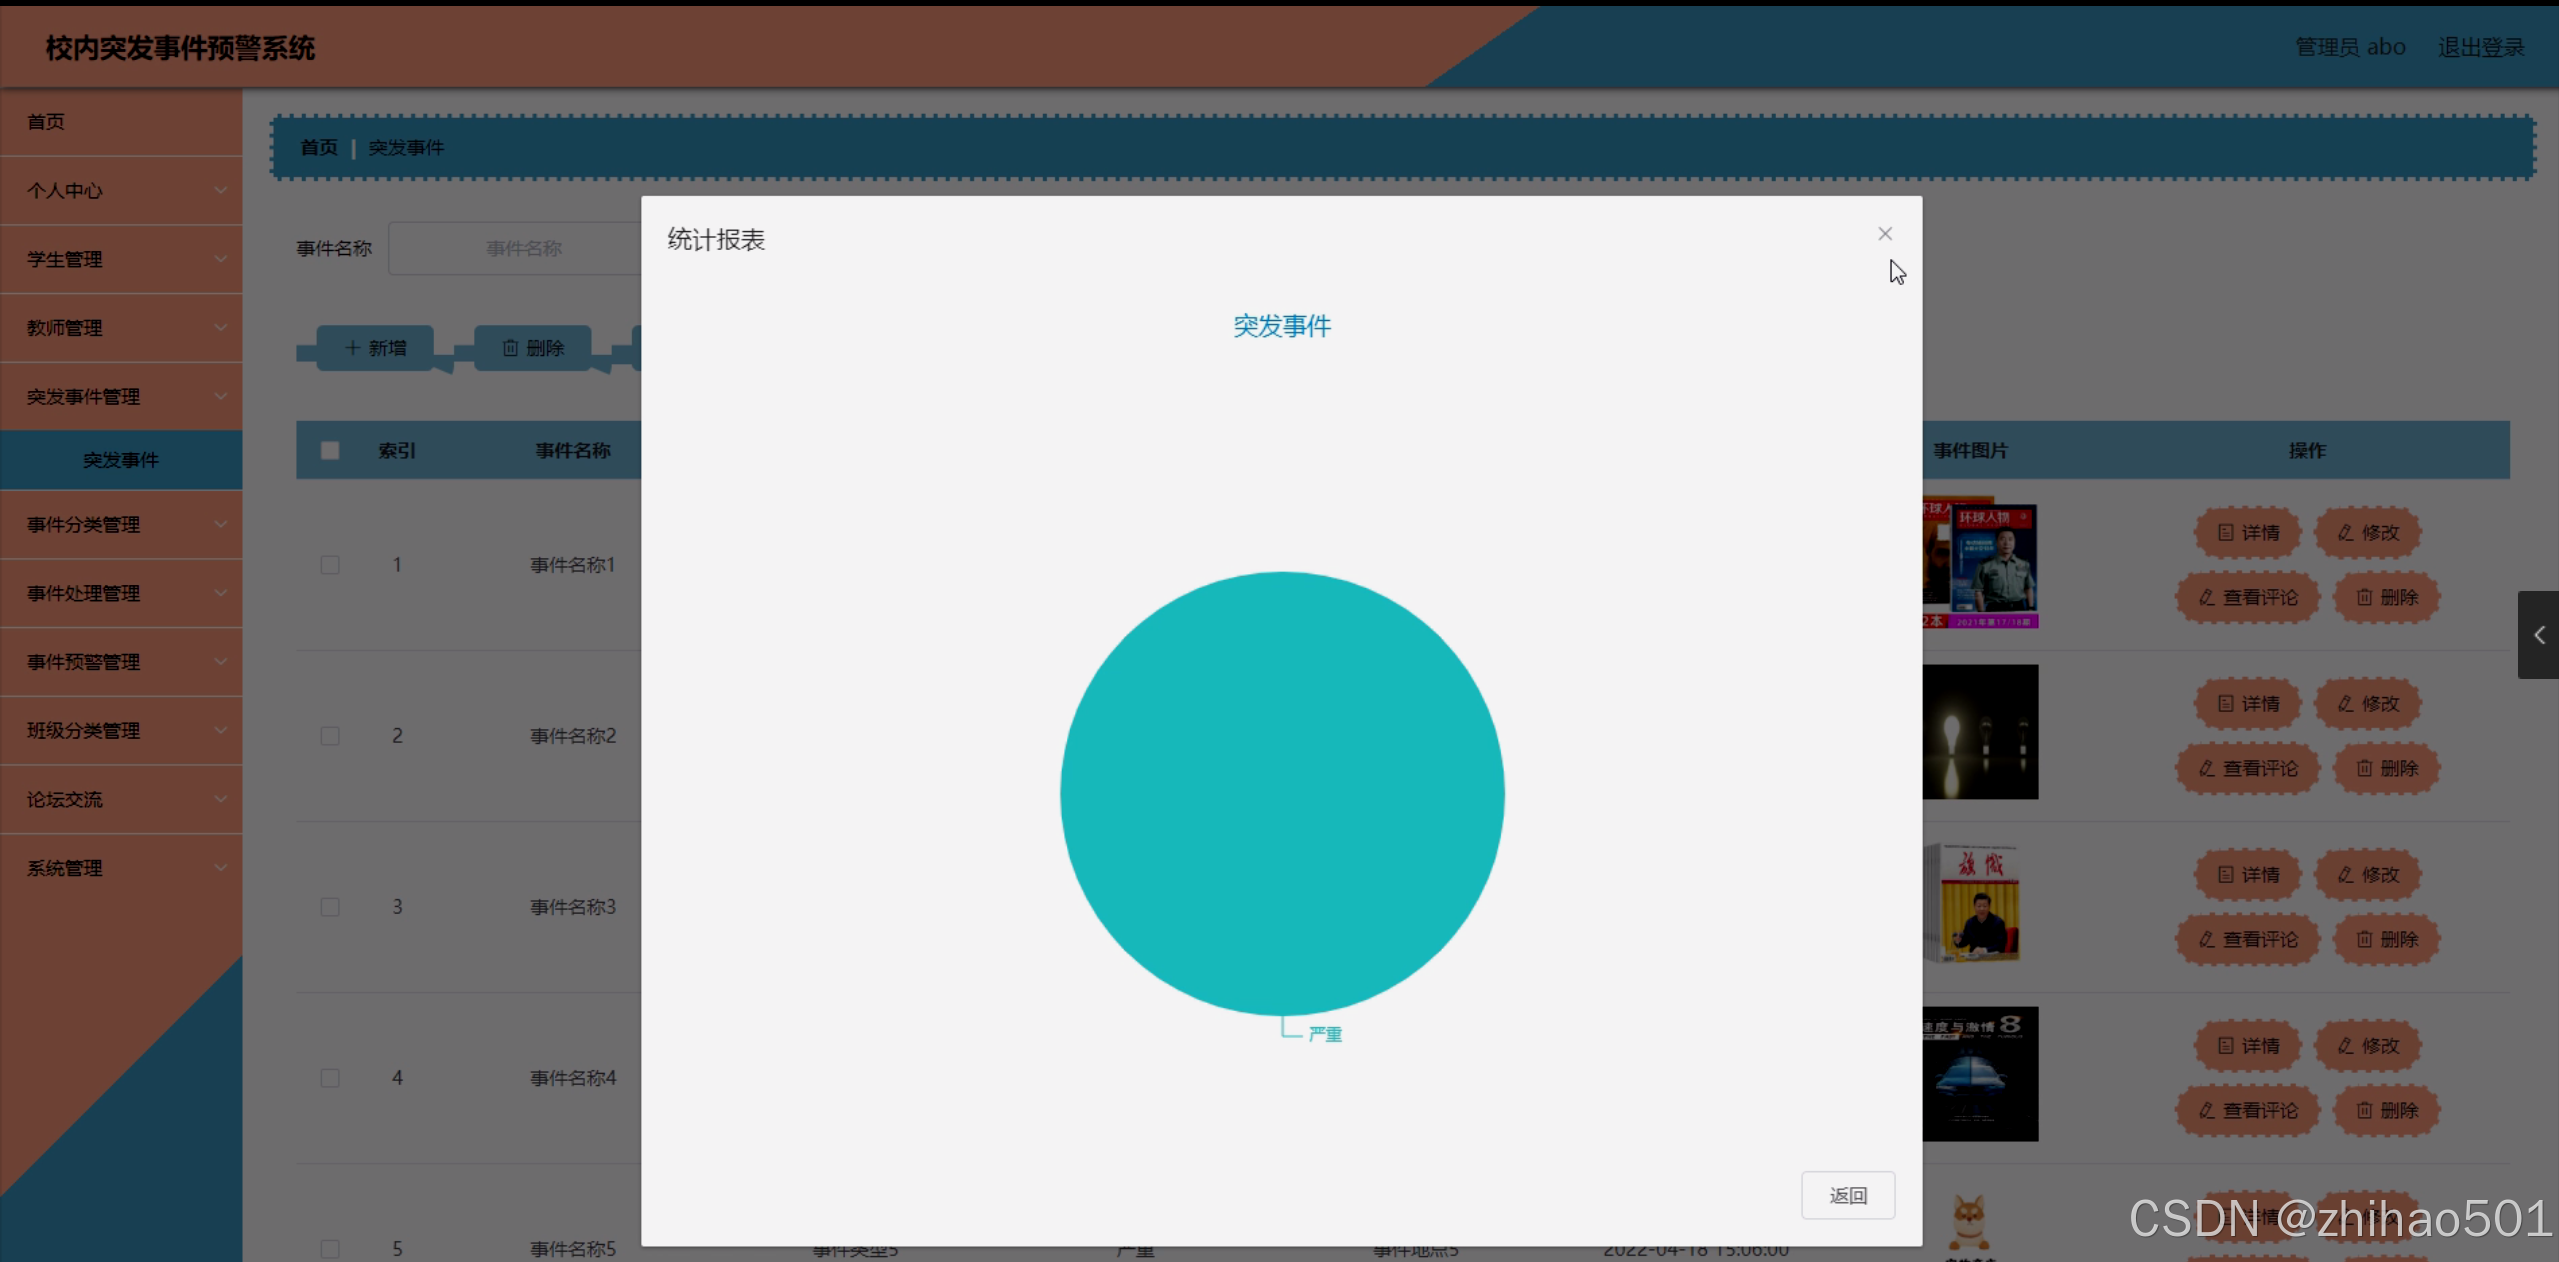The height and width of the screenshot is (1262, 2559).
Task: Close the 统计报表 dialog with X icon
Action: [1884, 234]
